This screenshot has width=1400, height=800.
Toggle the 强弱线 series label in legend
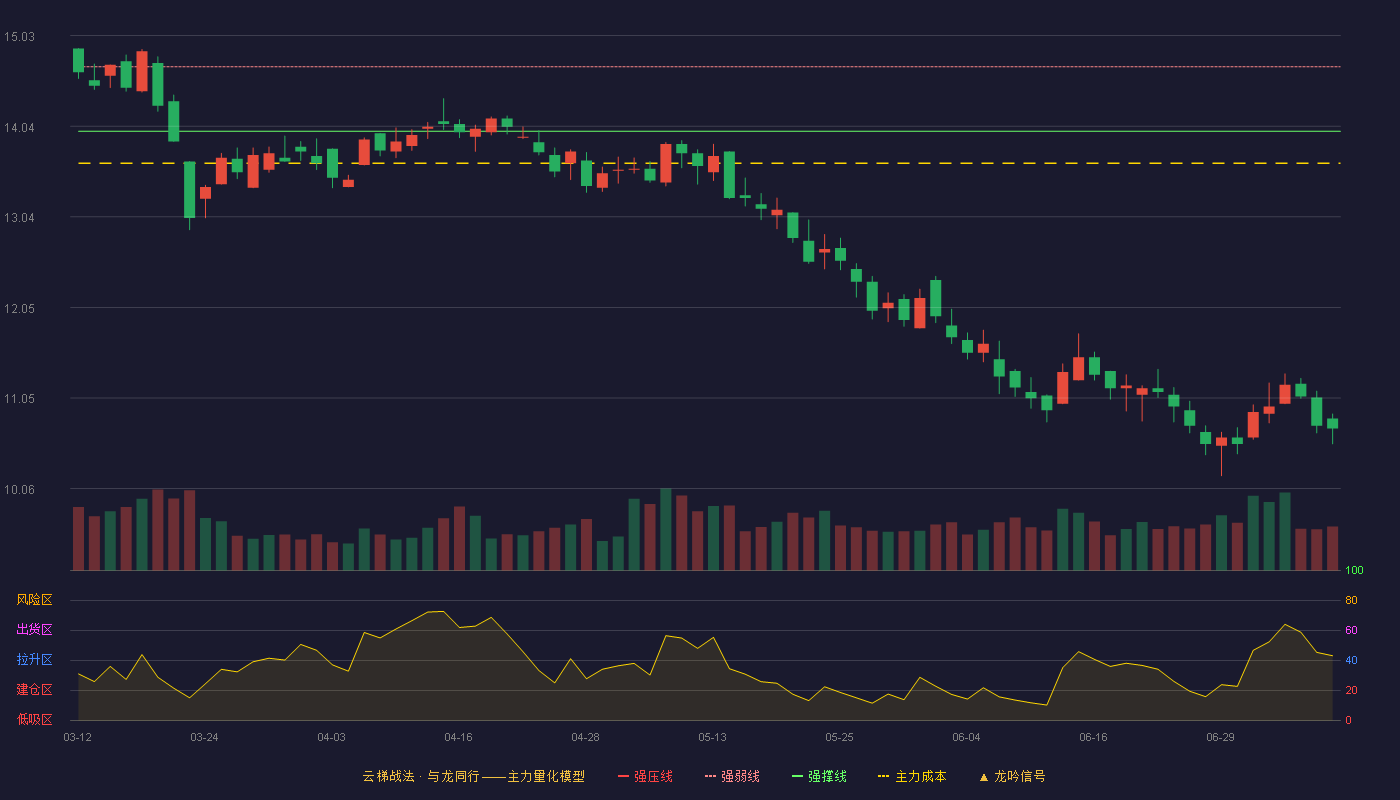point(740,776)
